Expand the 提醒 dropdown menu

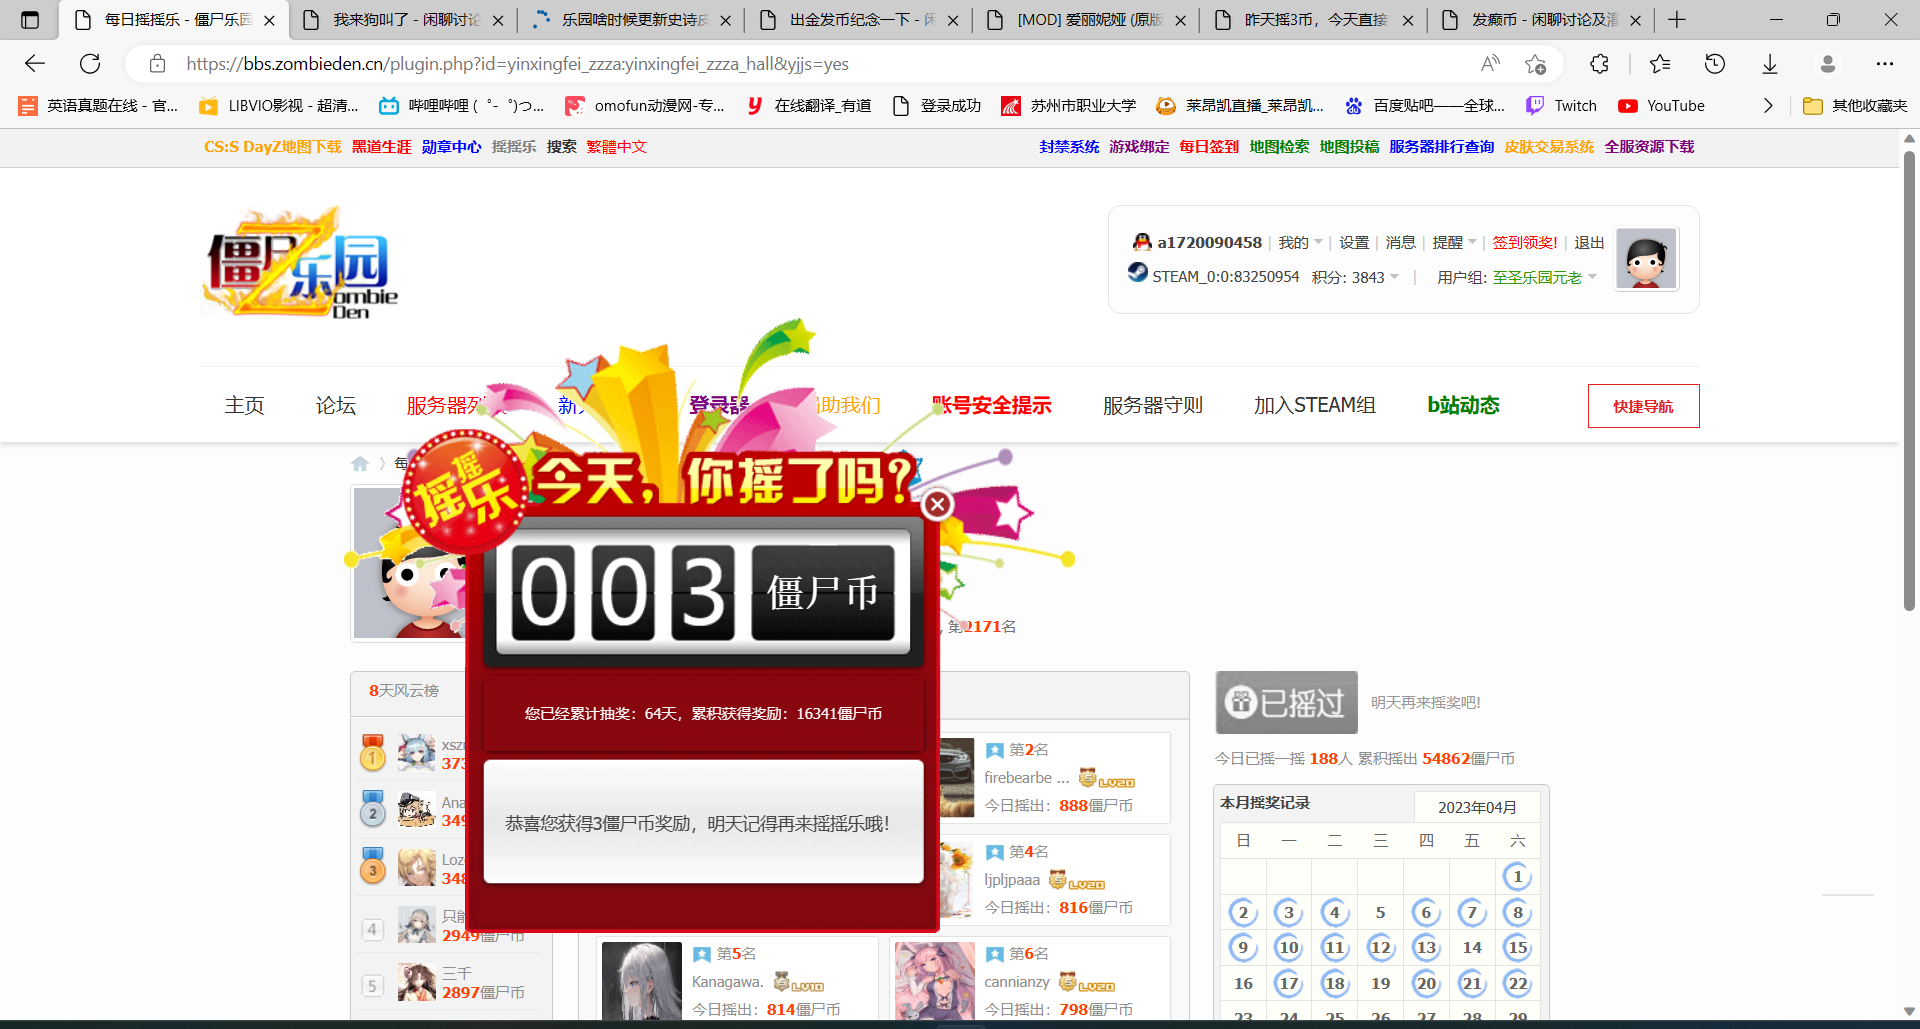(x=1454, y=243)
